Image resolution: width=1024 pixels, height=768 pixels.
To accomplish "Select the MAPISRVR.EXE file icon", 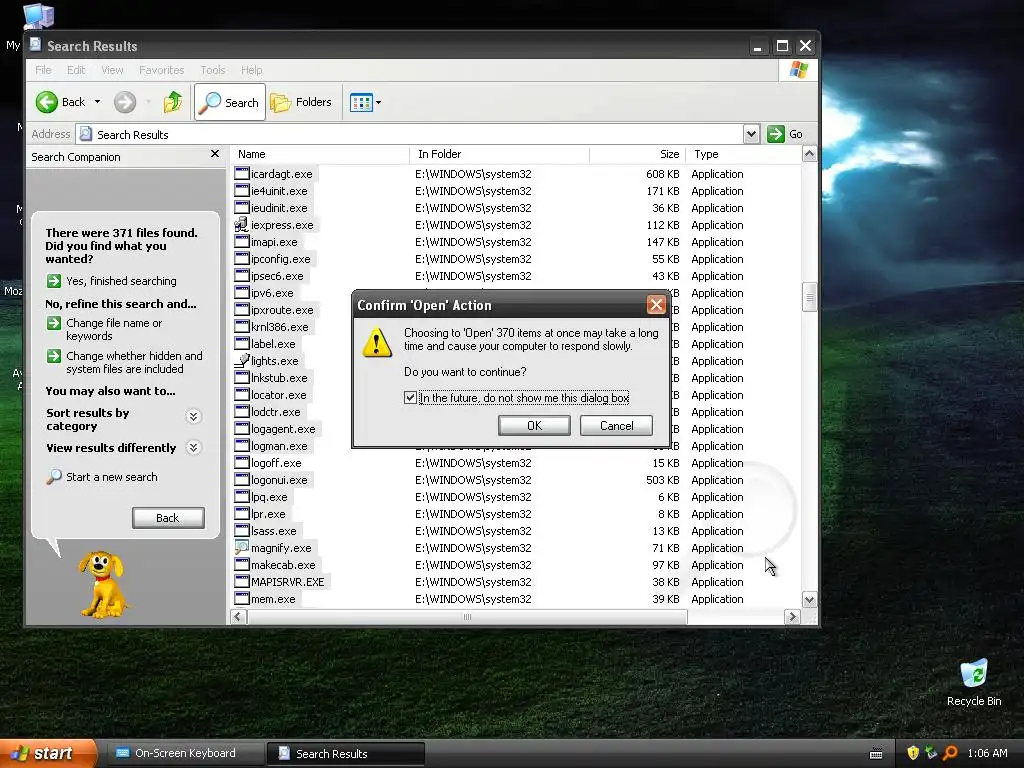I will click(x=242, y=581).
